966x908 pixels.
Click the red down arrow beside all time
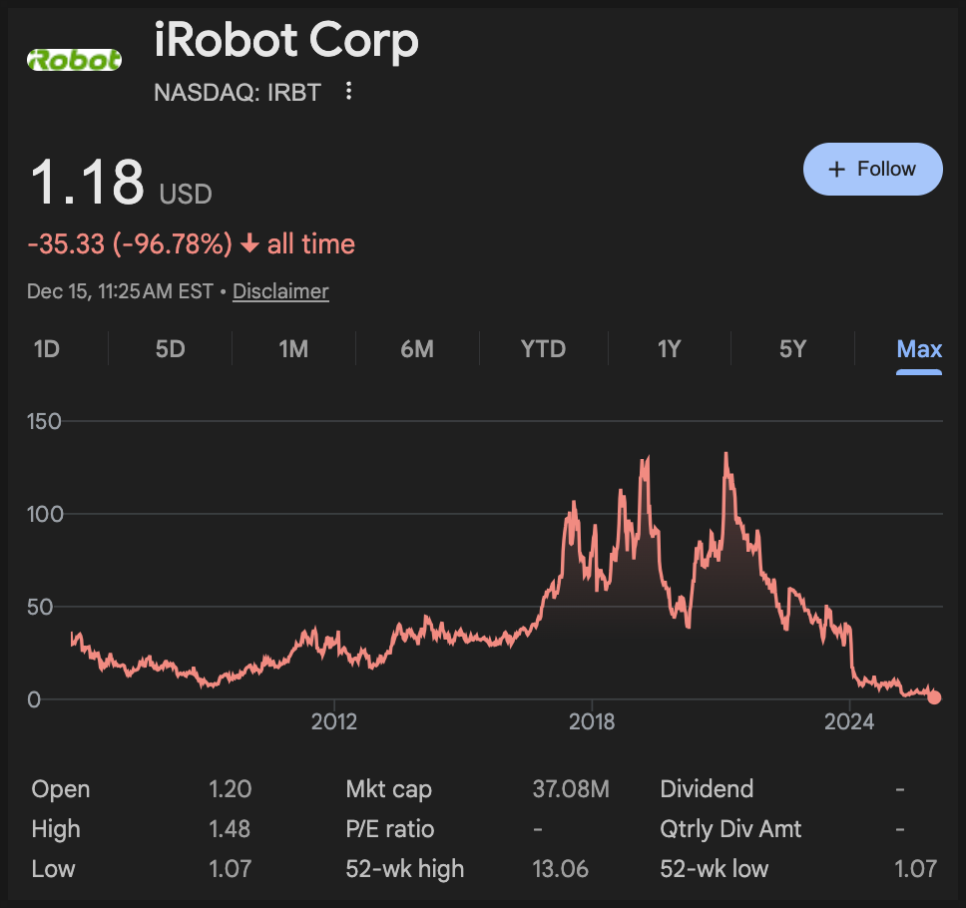(x=249, y=245)
